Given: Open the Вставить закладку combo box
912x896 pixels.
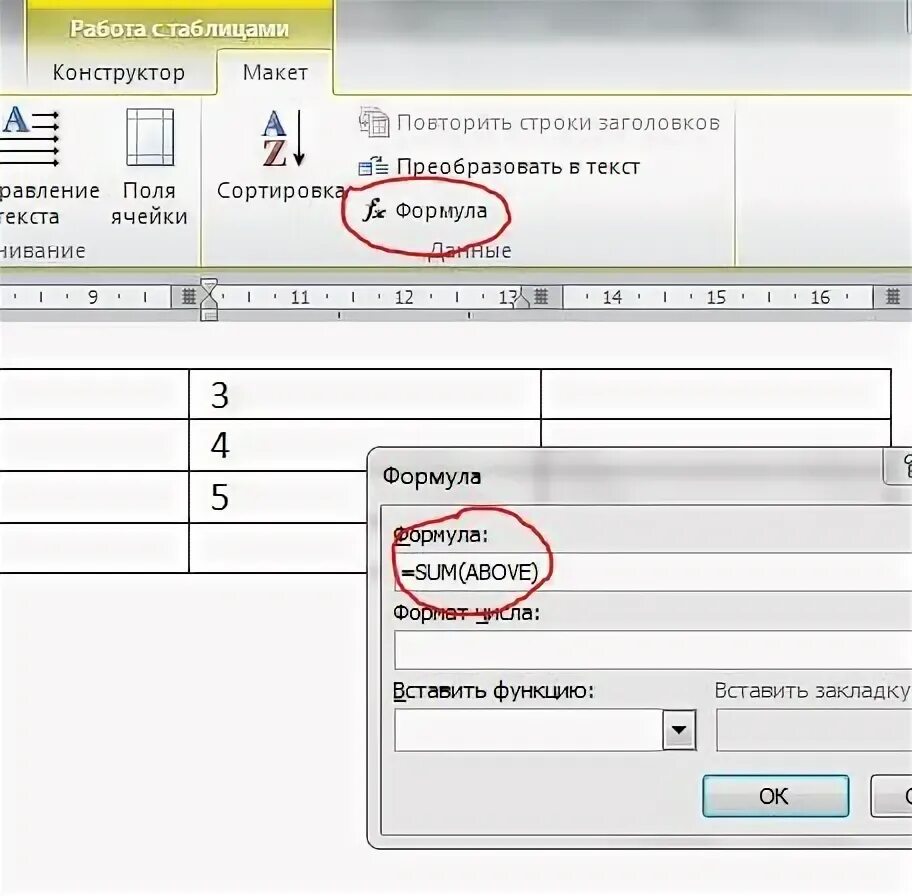Looking at the screenshot, I should click(x=814, y=730).
